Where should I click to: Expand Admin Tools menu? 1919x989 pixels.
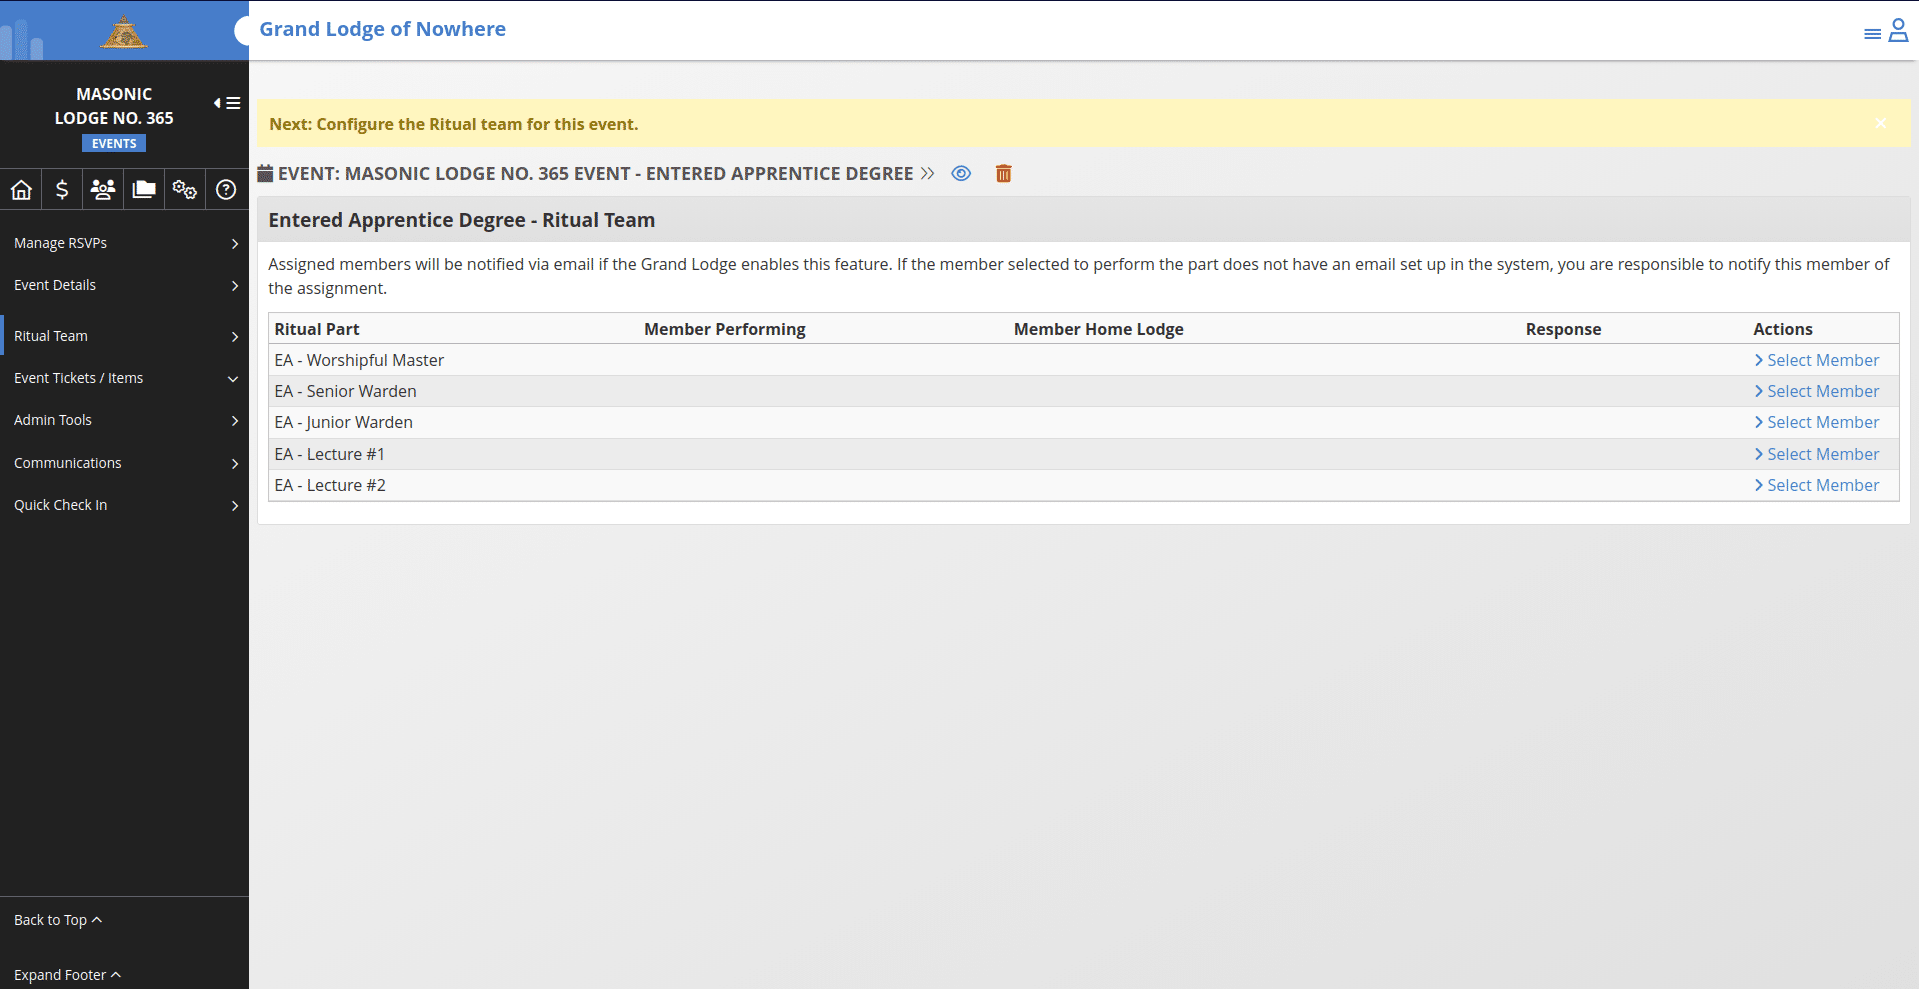click(124, 420)
